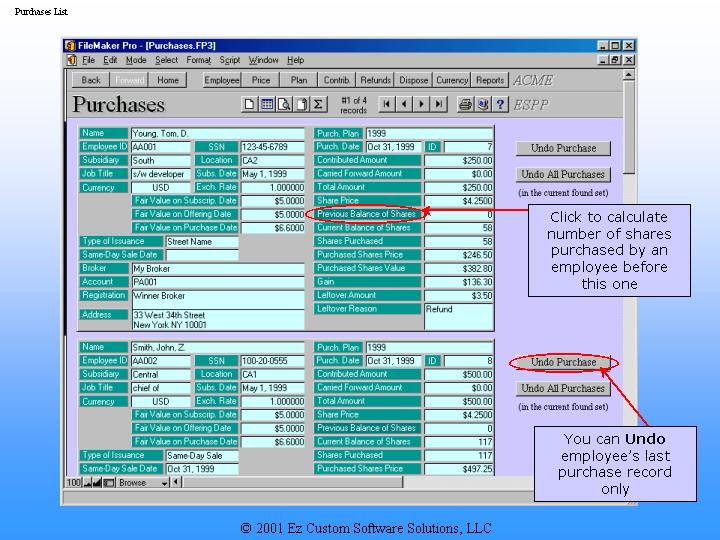Go to next record arrow
This screenshot has height=540, width=720.
click(422, 104)
